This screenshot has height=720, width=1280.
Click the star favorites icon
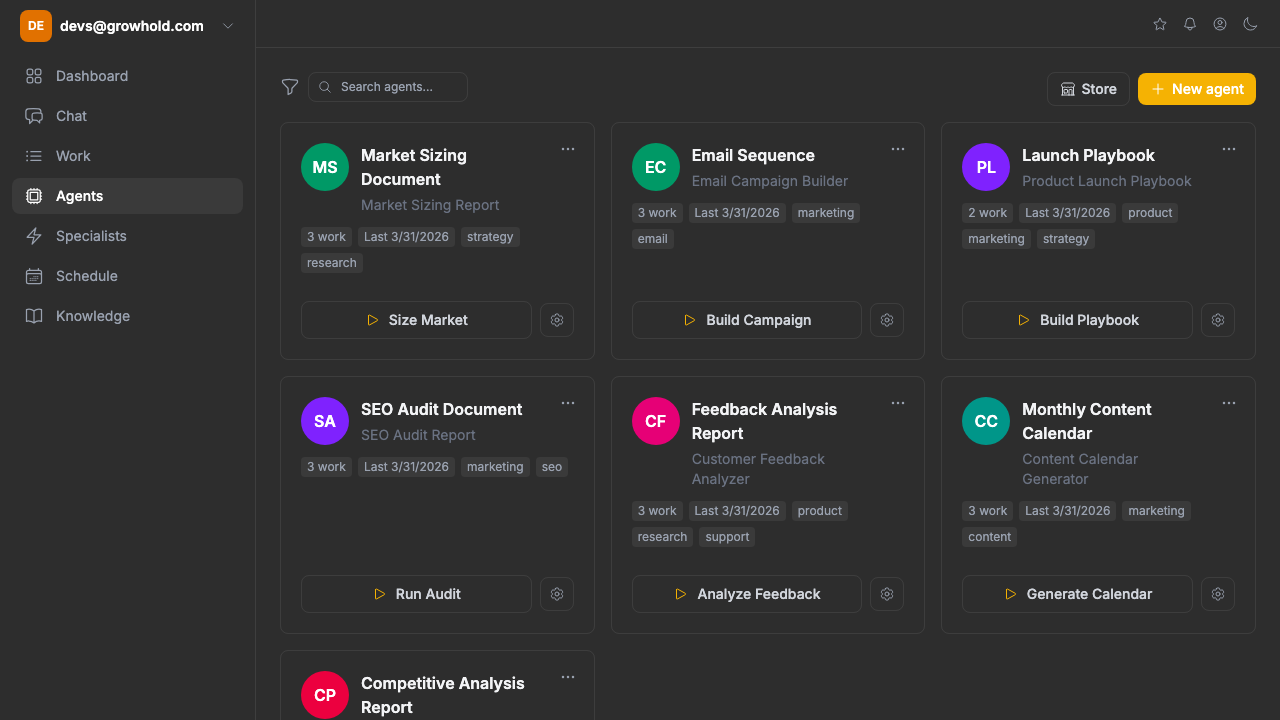[x=1160, y=24]
